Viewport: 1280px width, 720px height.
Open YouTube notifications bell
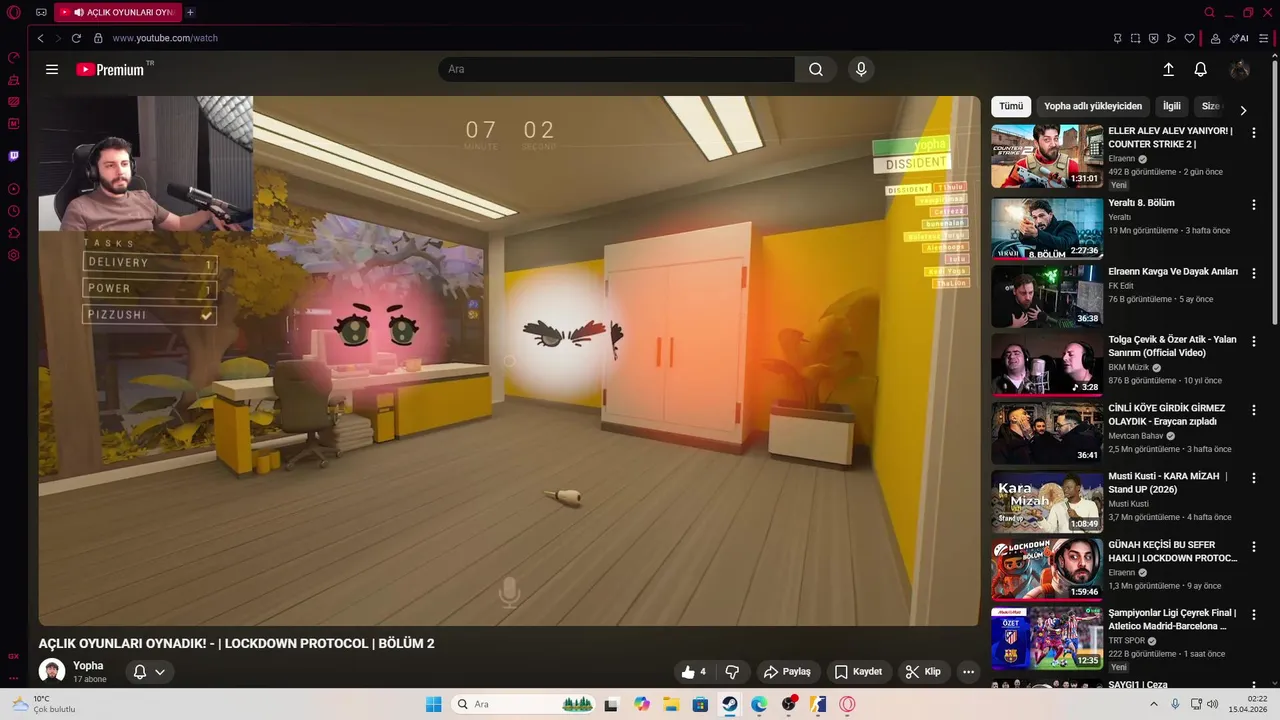pyautogui.click(x=1200, y=69)
